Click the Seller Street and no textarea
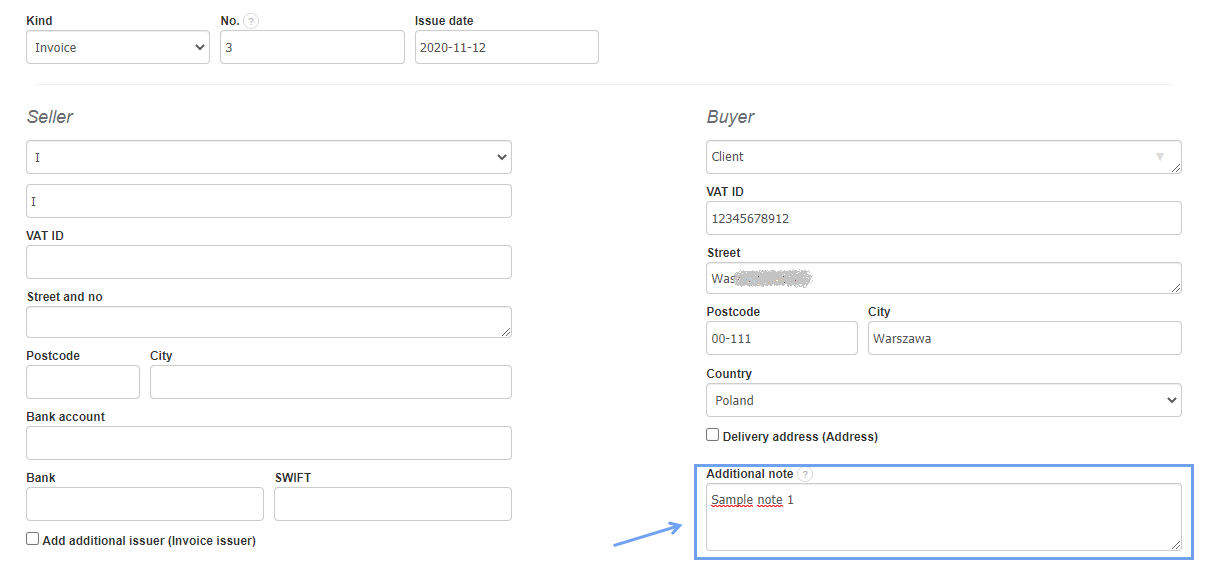The height and width of the screenshot is (562, 1206). tap(269, 322)
